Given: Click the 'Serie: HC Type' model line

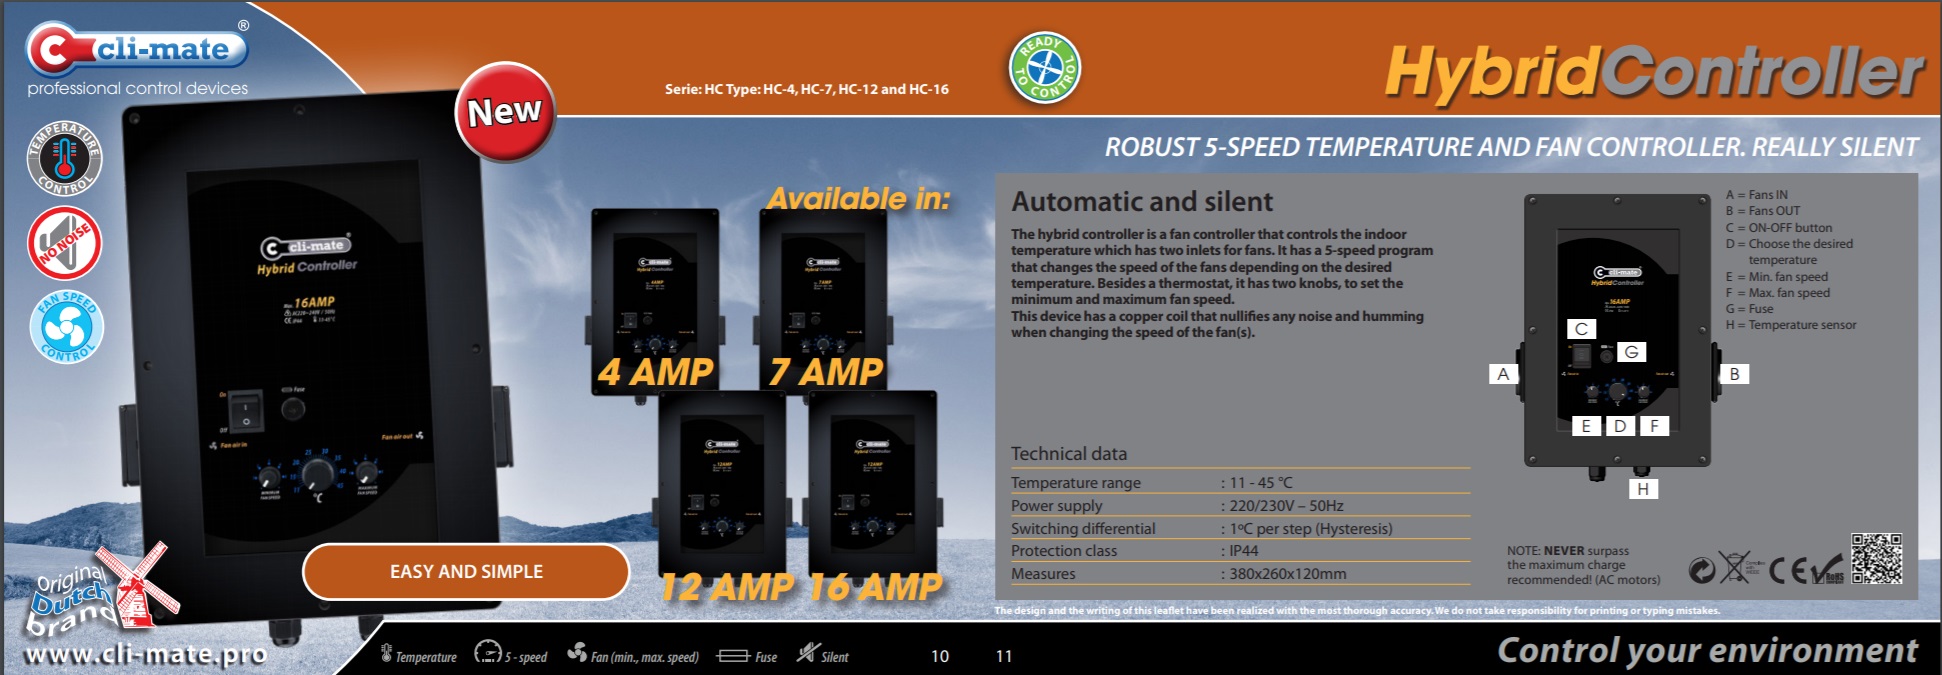Looking at the screenshot, I should click(807, 89).
